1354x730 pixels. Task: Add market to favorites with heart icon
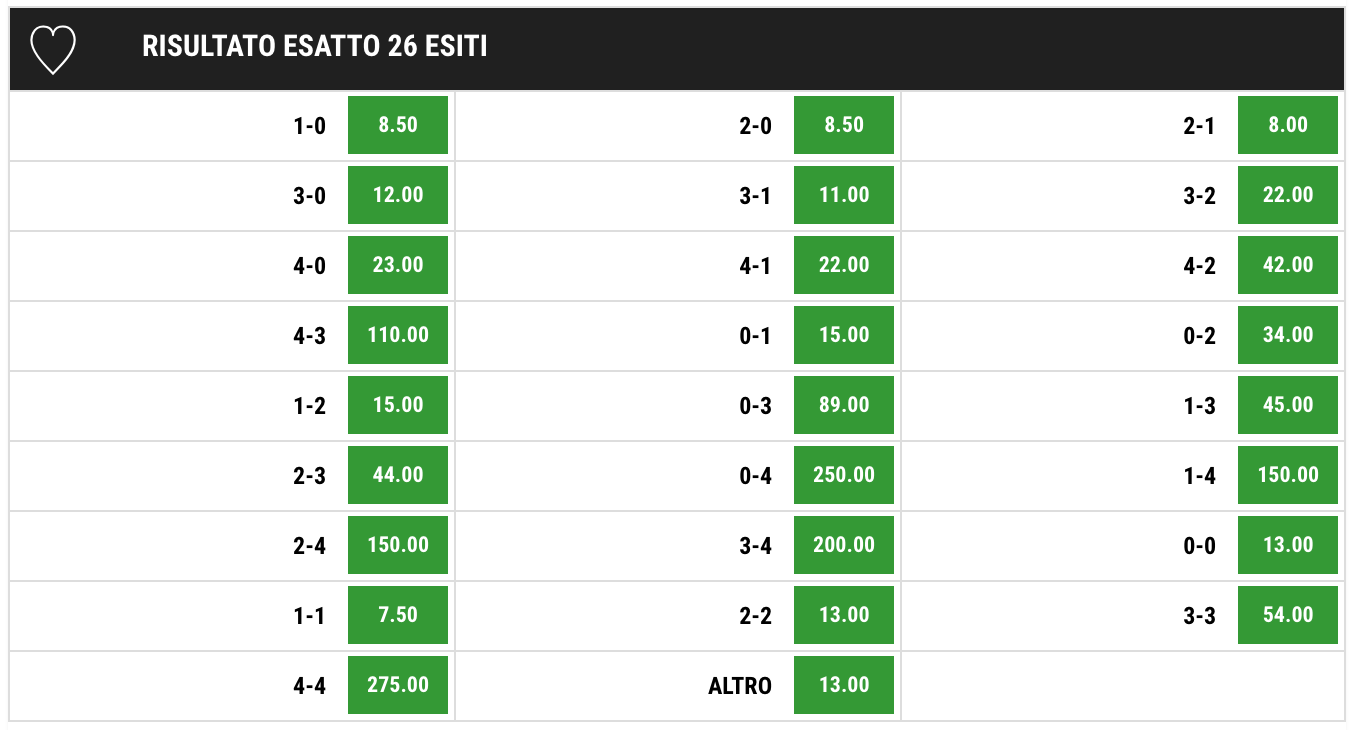click(x=53, y=49)
